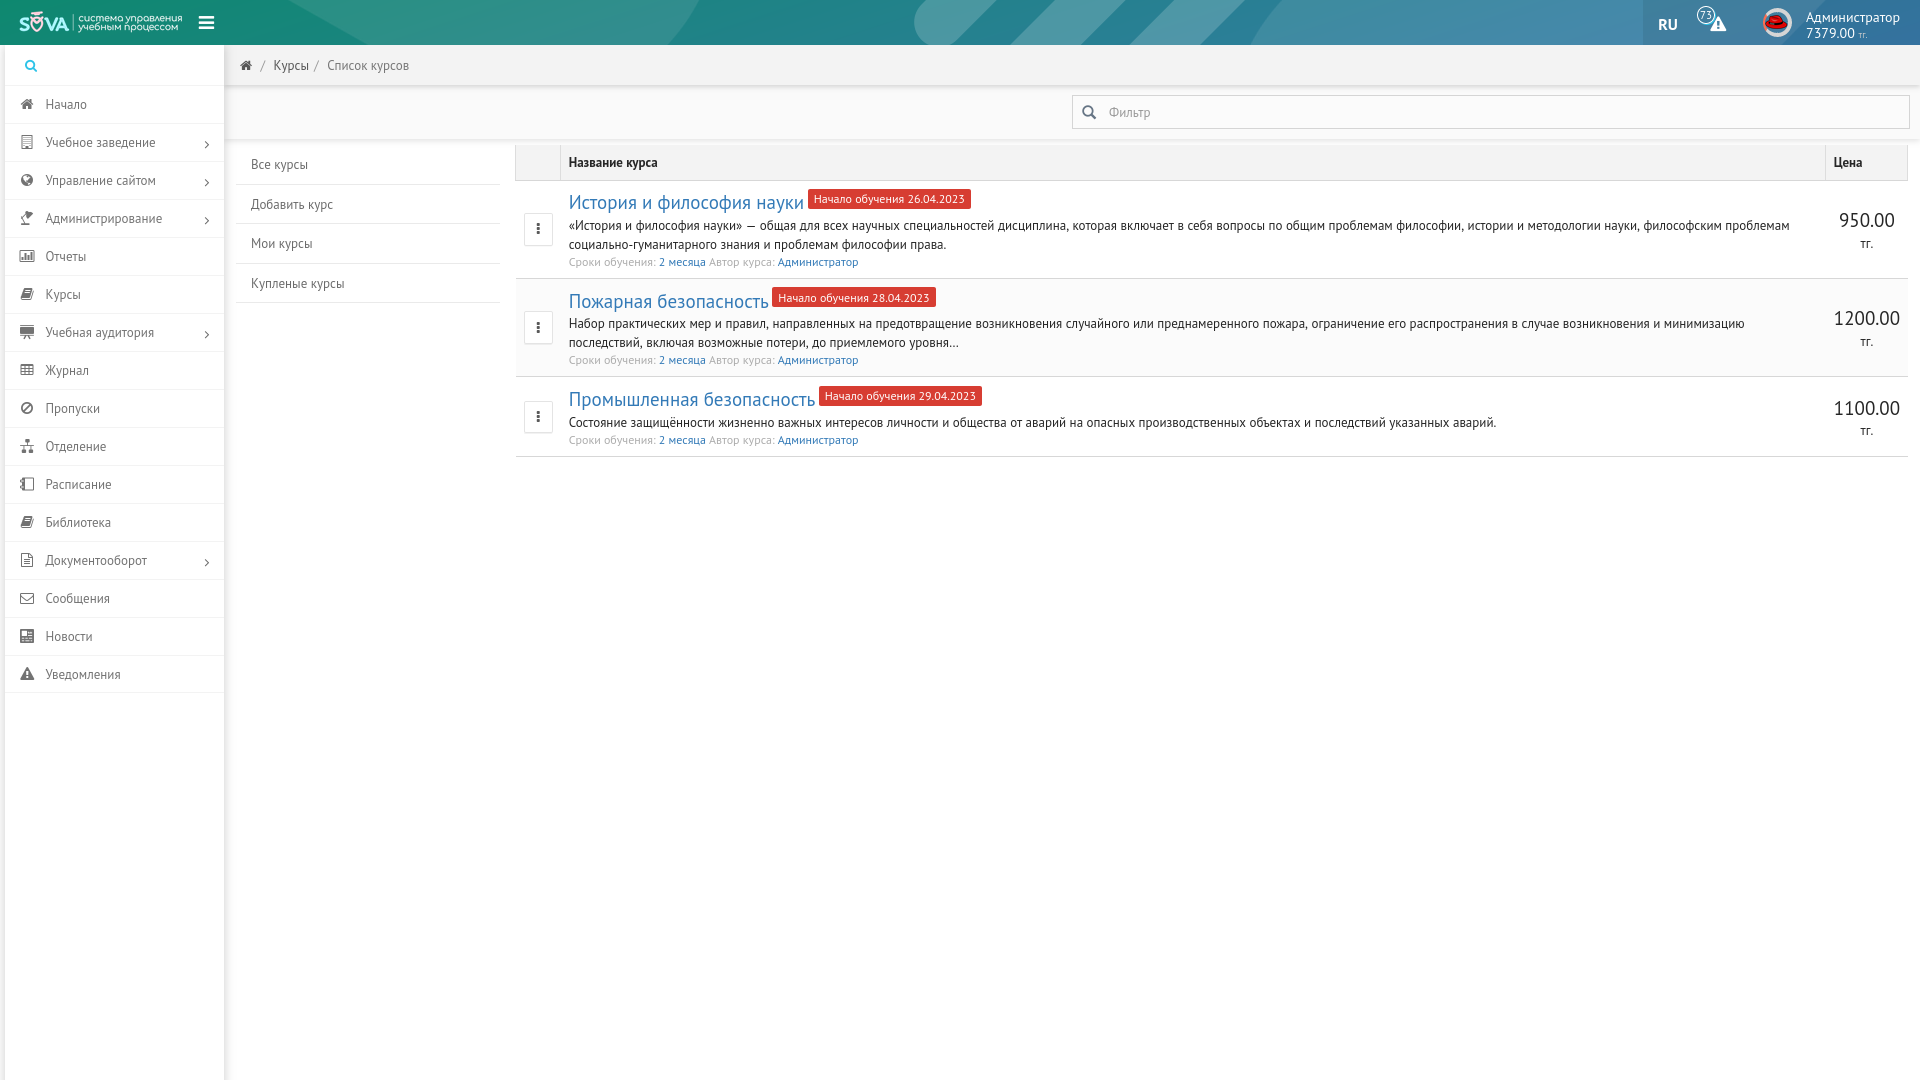Image resolution: width=1920 pixels, height=1080 pixels.
Task: Expand Документооборот submenu chevron
Action: pos(207,562)
